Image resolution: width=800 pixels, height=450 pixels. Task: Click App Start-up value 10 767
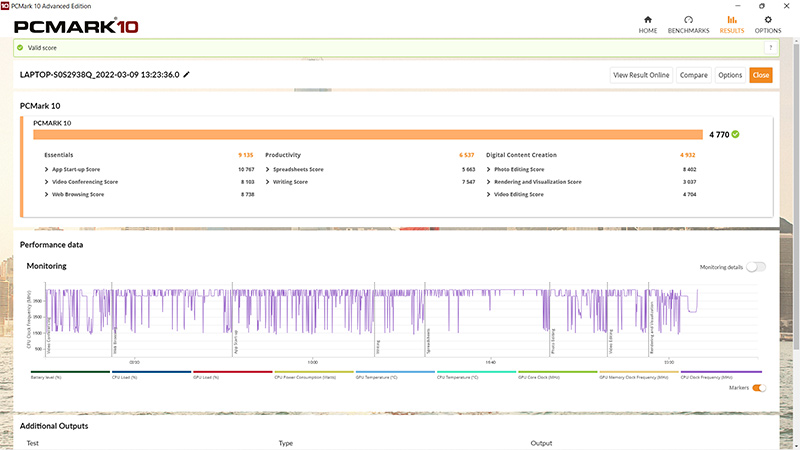246,169
